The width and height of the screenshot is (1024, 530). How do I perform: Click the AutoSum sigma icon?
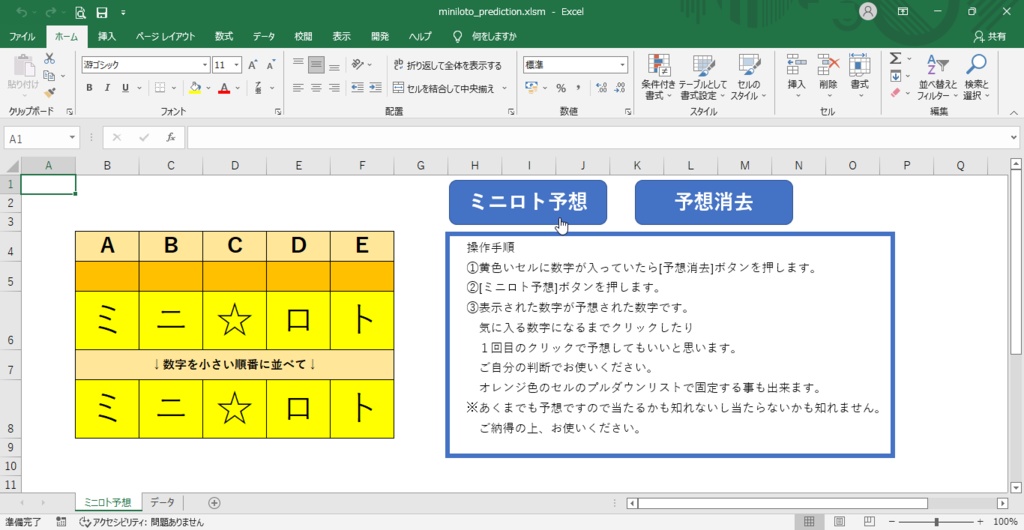(895, 59)
